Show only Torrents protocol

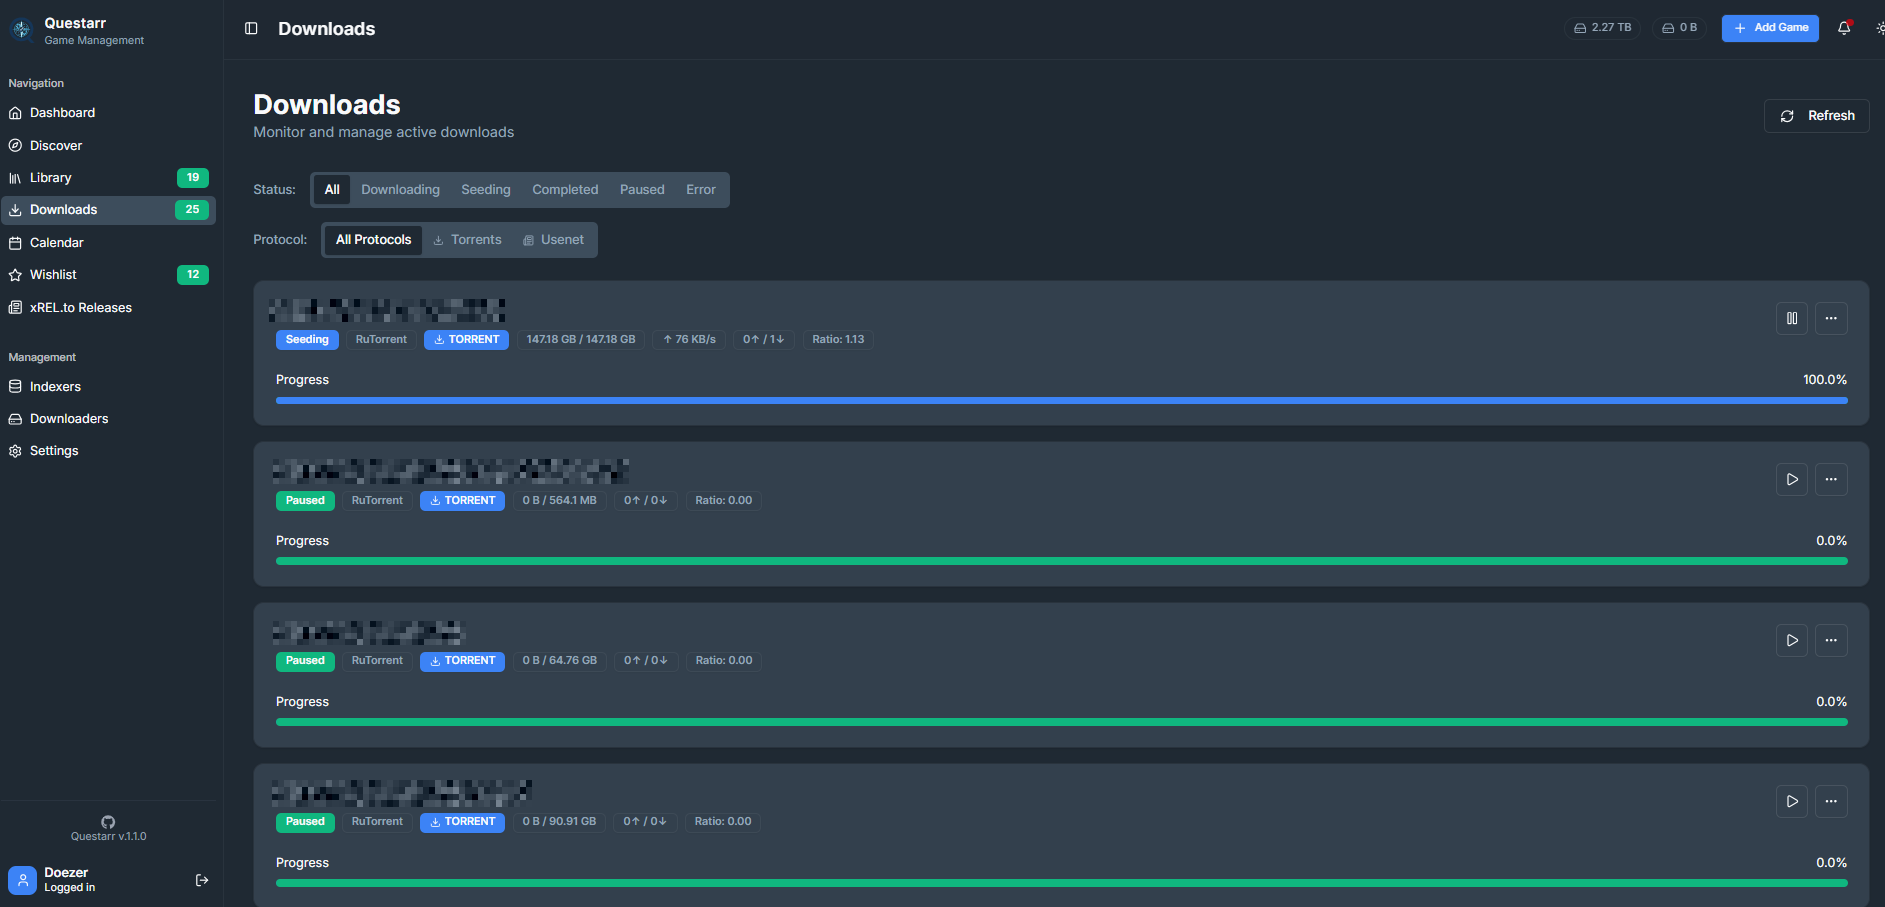click(x=467, y=240)
